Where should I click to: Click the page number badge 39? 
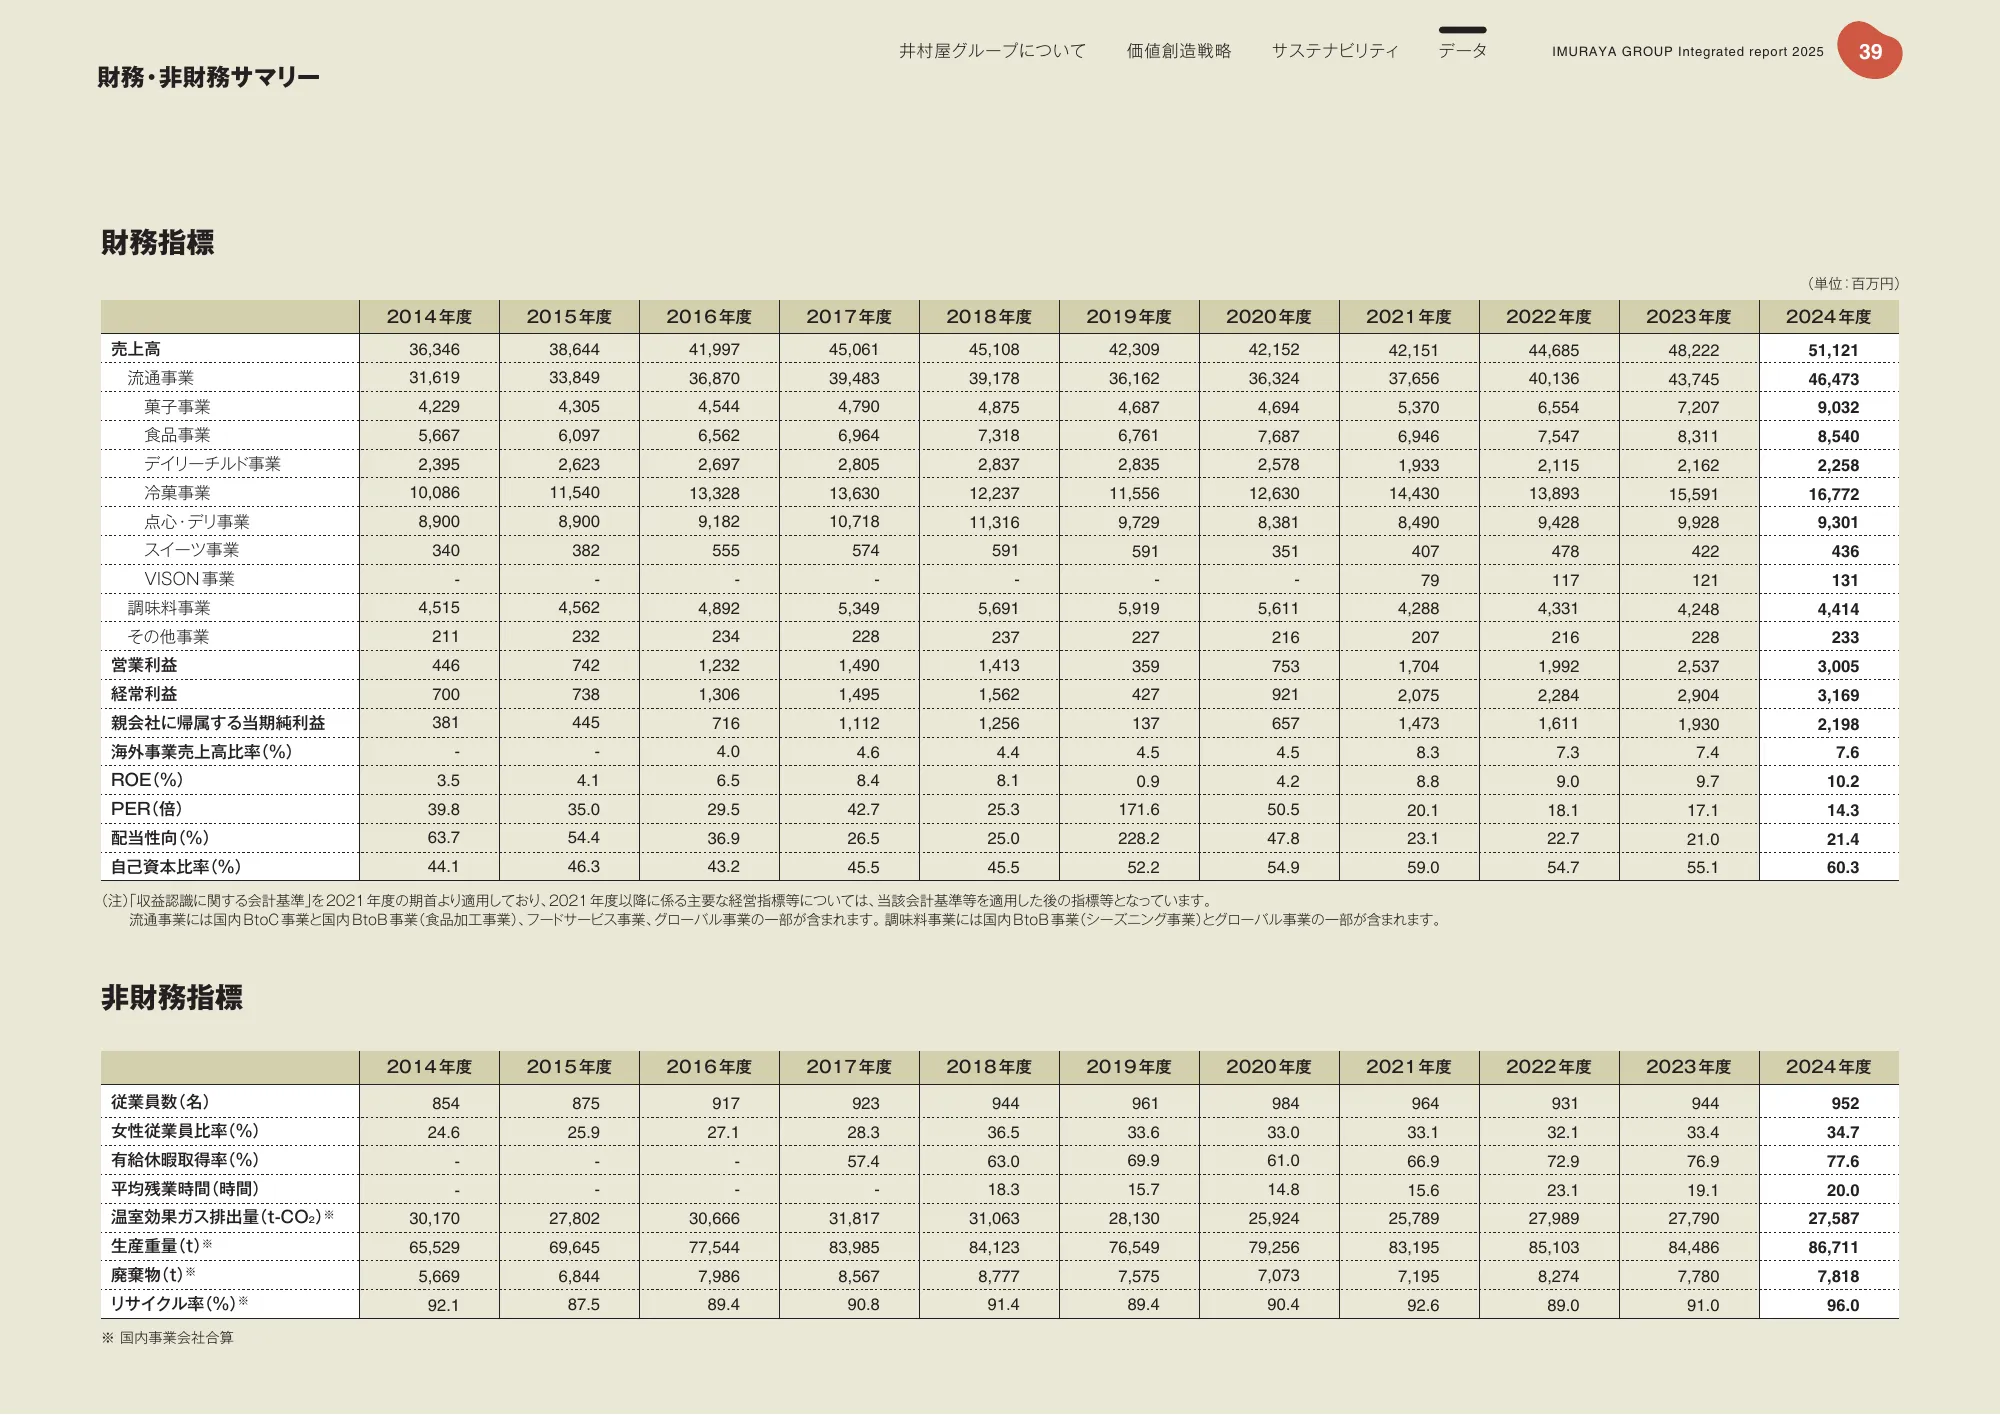[x=1871, y=51]
